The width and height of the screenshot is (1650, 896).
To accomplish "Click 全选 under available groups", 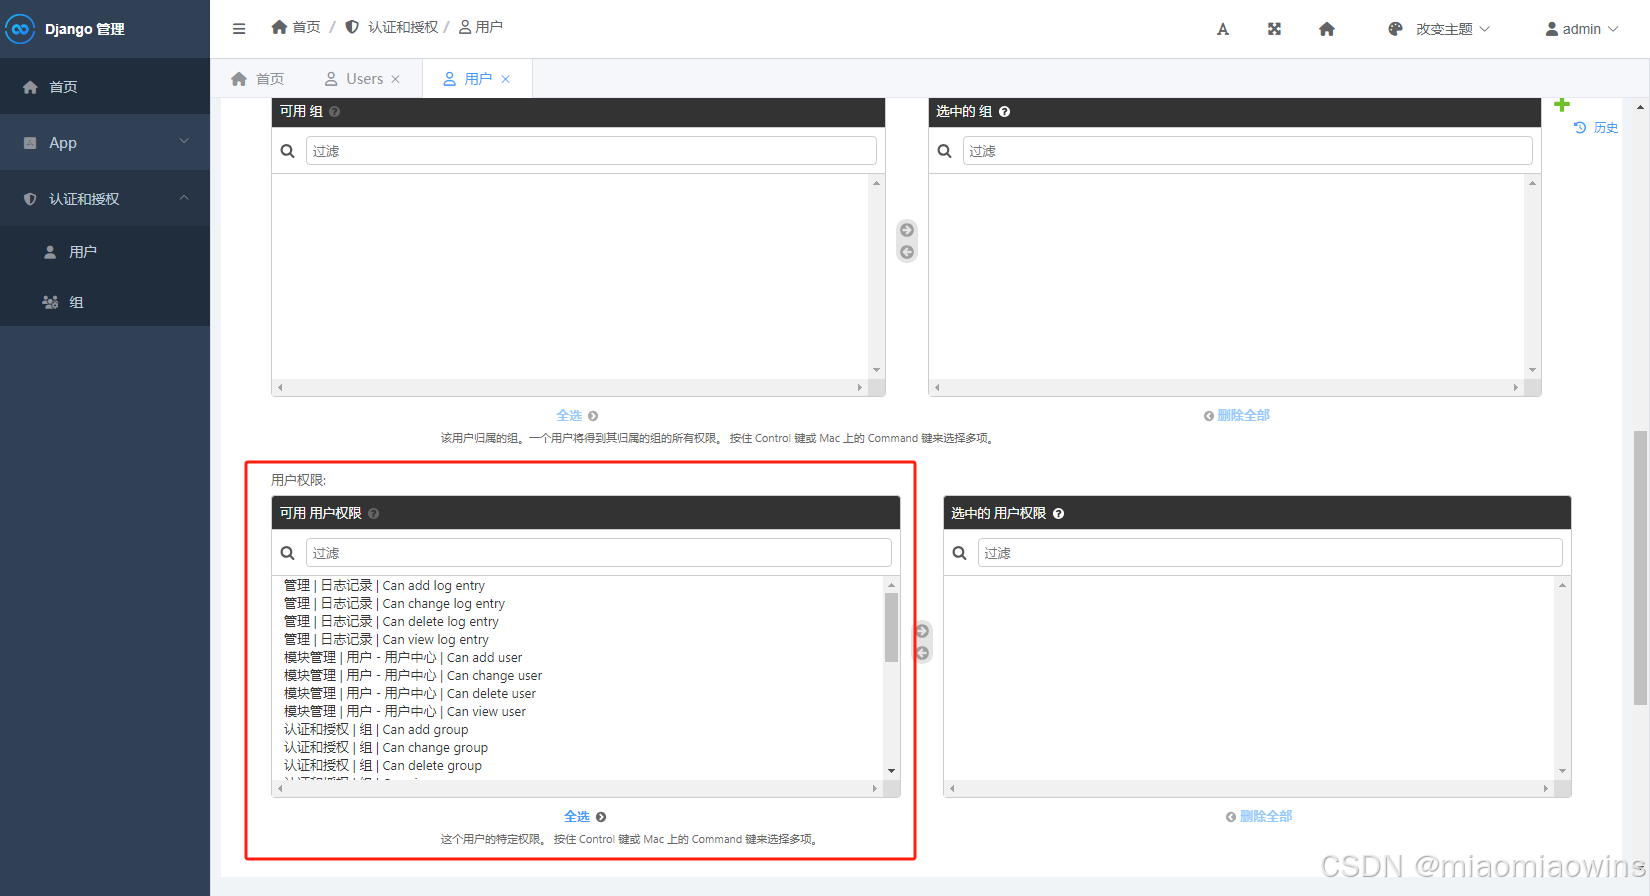I will pyautogui.click(x=577, y=416).
